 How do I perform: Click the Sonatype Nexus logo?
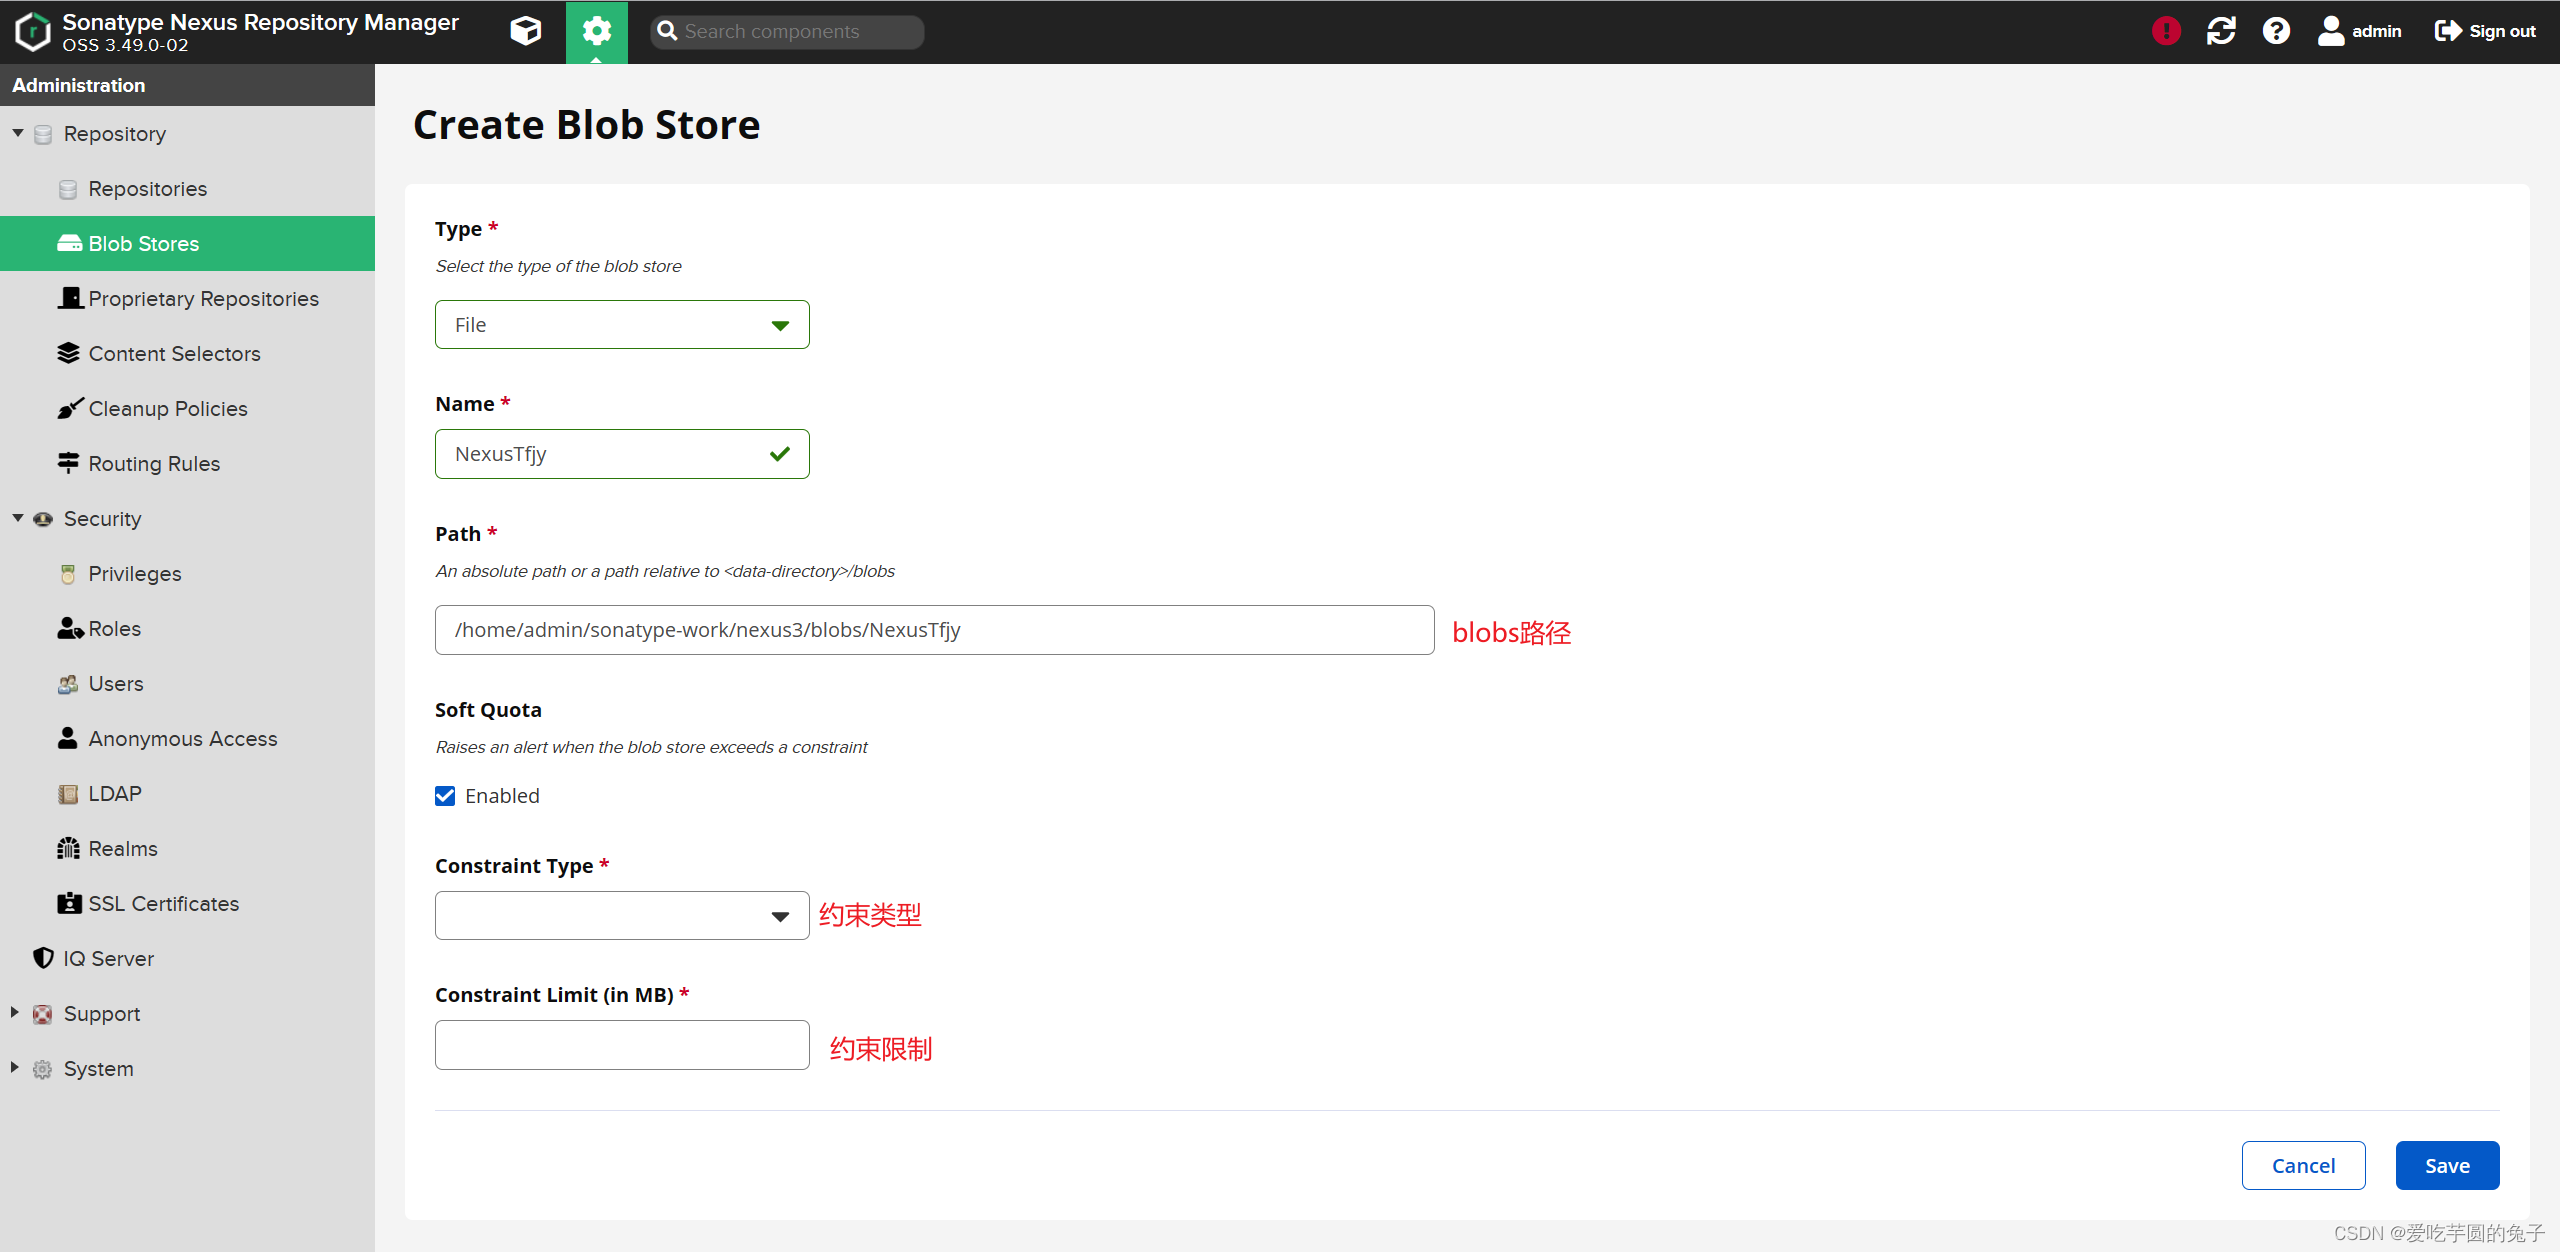click(32, 31)
